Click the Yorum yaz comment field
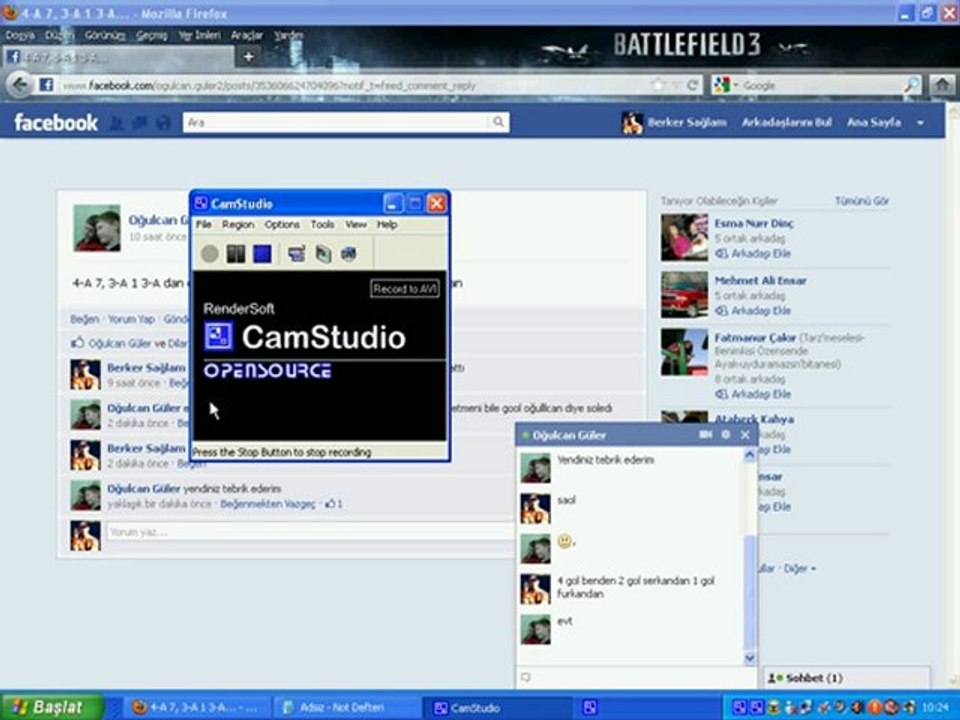Screen dimensions: 960x720 coord(310,532)
